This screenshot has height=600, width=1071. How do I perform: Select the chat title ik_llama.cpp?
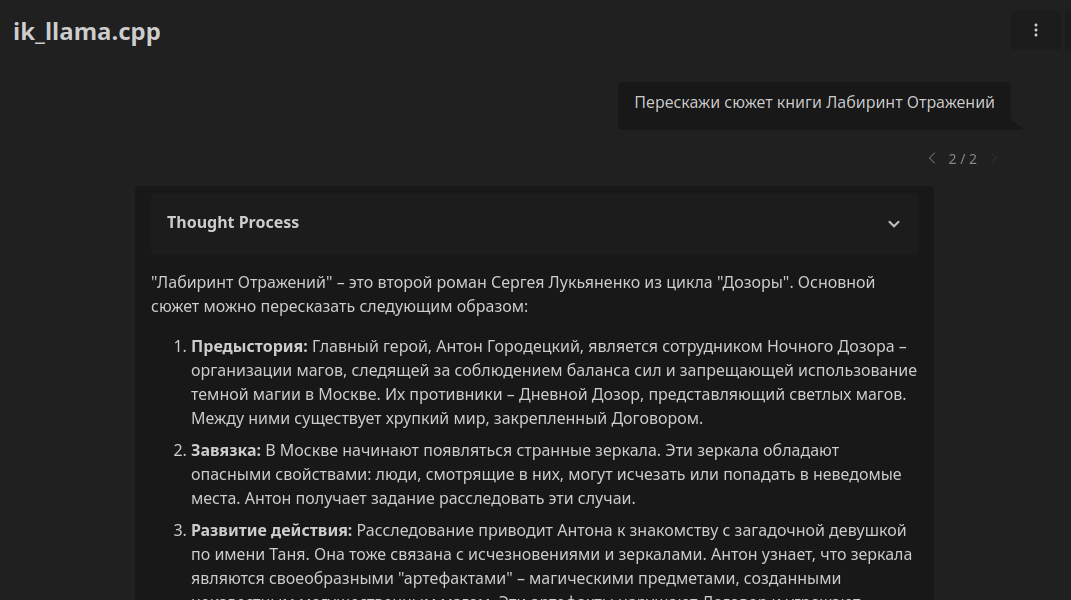86,31
